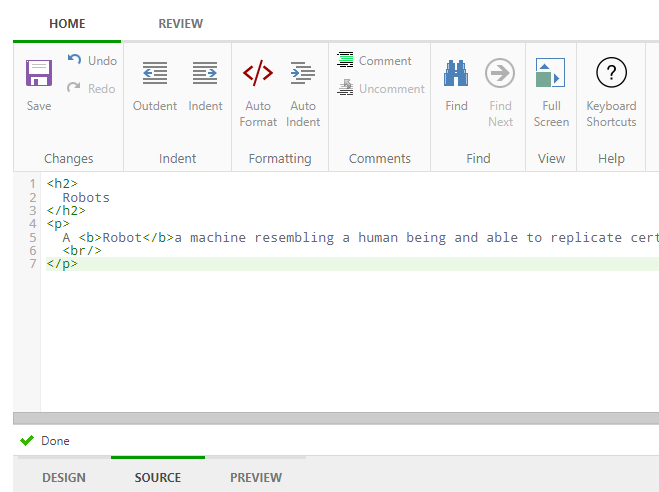This screenshot has width=659, height=492.
Task: Click the opening <h2> tag on line 1
Action: pos(62,184)
